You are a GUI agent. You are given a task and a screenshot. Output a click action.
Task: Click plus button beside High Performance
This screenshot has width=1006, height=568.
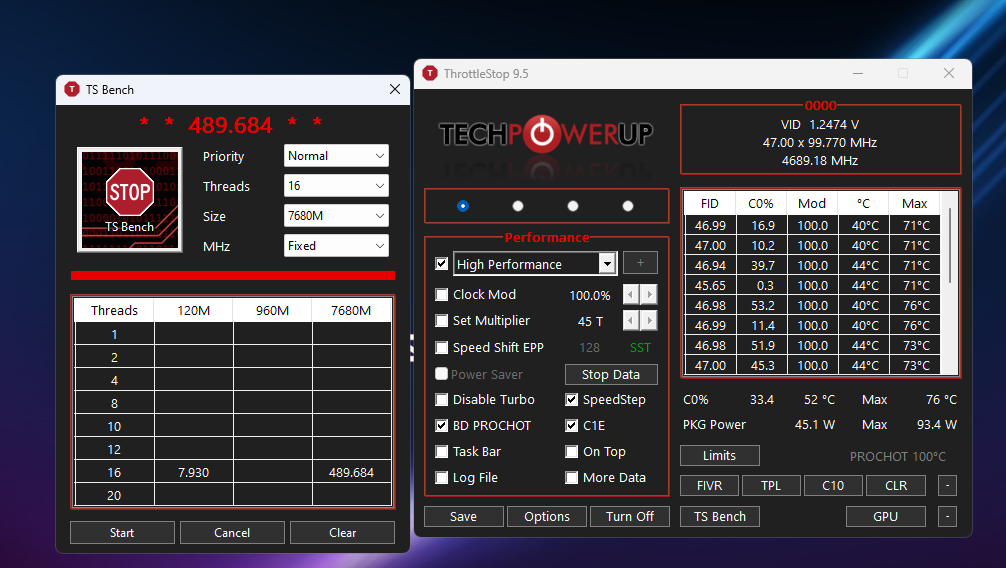640,262
